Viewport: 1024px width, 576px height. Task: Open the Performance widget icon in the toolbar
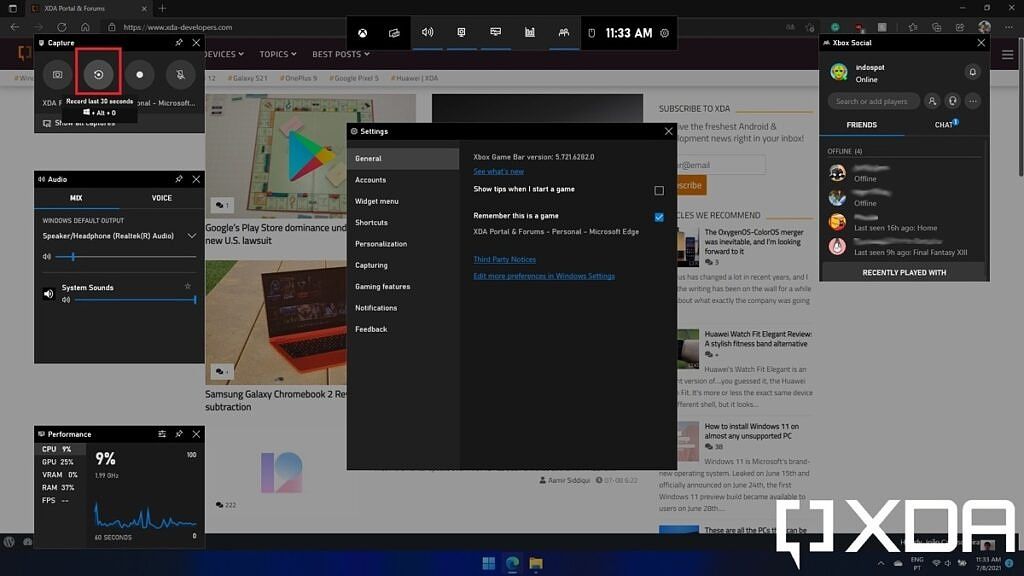tap(530, 32)
